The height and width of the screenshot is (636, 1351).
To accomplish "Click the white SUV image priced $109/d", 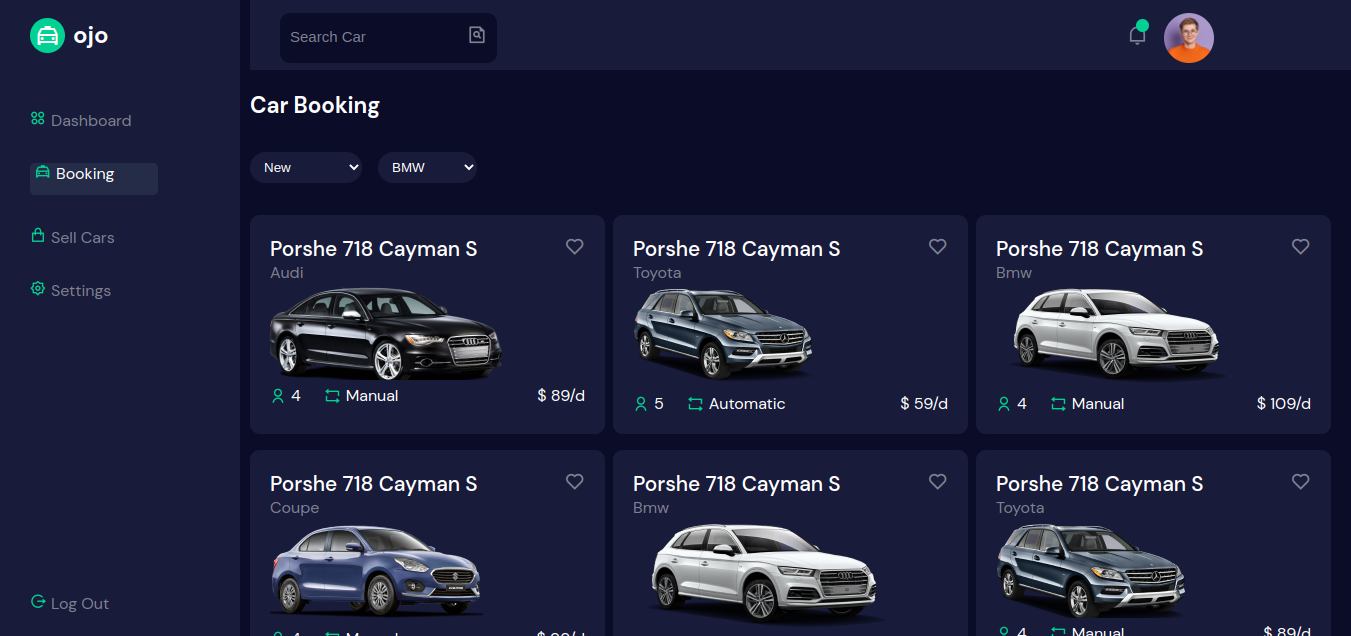I will pos(1116,334).
